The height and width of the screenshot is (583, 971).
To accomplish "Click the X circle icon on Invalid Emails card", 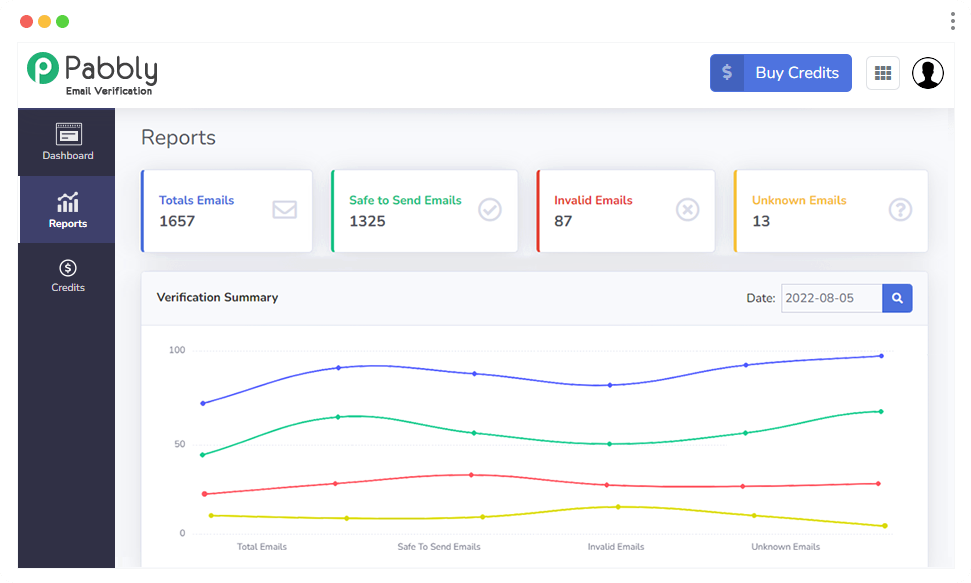I will [x=687, y=210].
